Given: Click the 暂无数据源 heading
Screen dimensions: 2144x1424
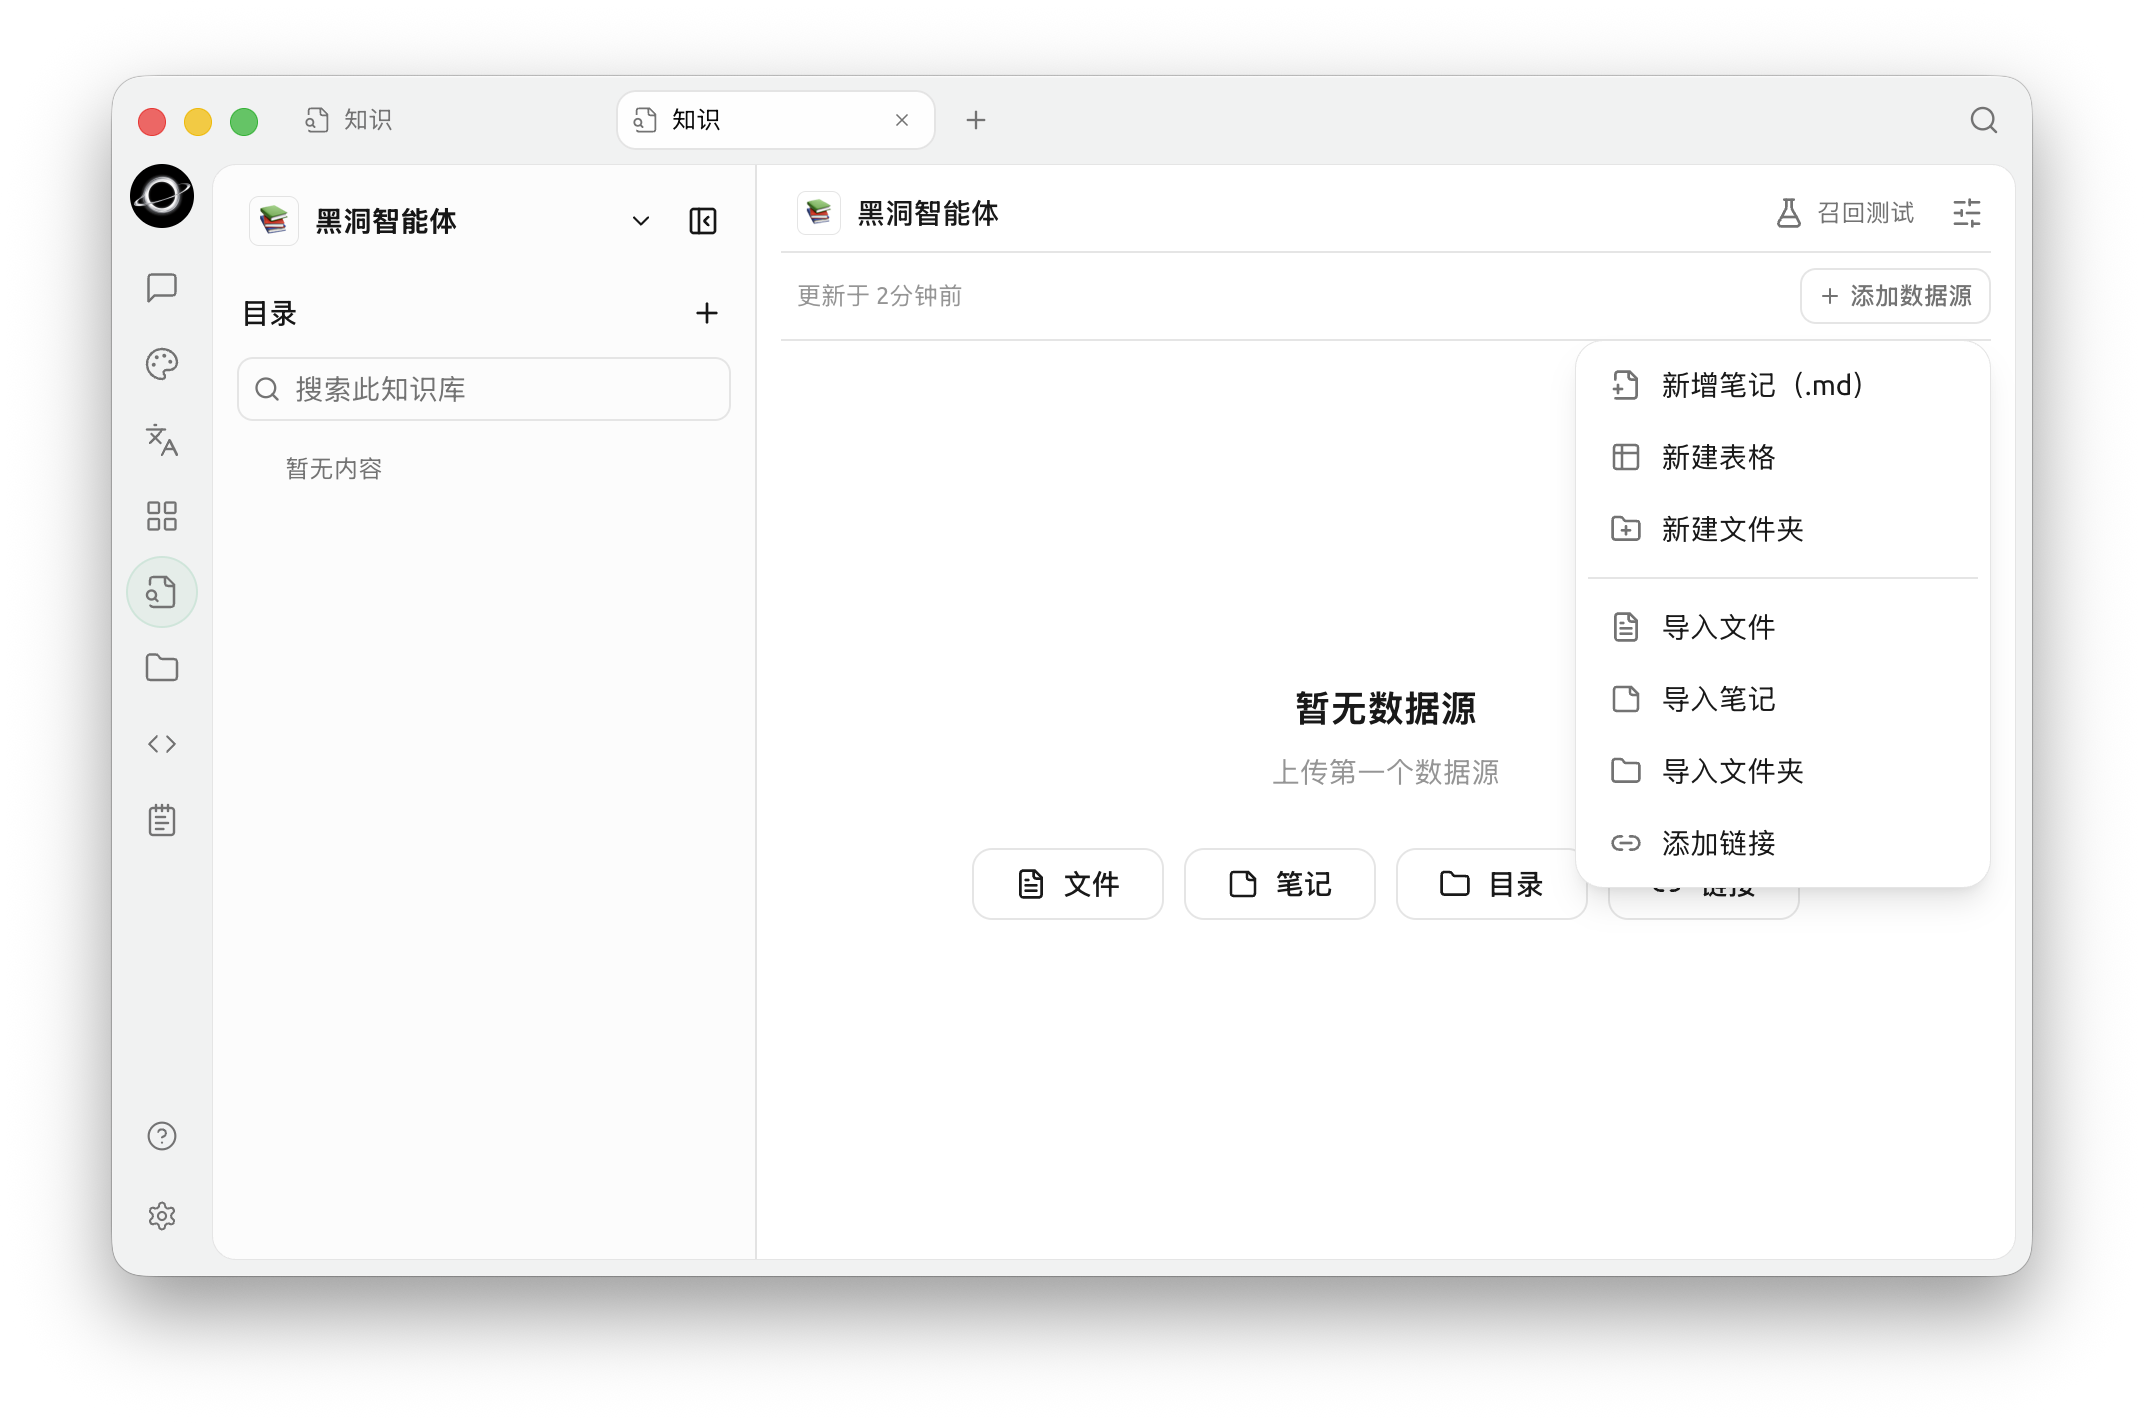Looking at the screenshot, I should coord(1385,708).
